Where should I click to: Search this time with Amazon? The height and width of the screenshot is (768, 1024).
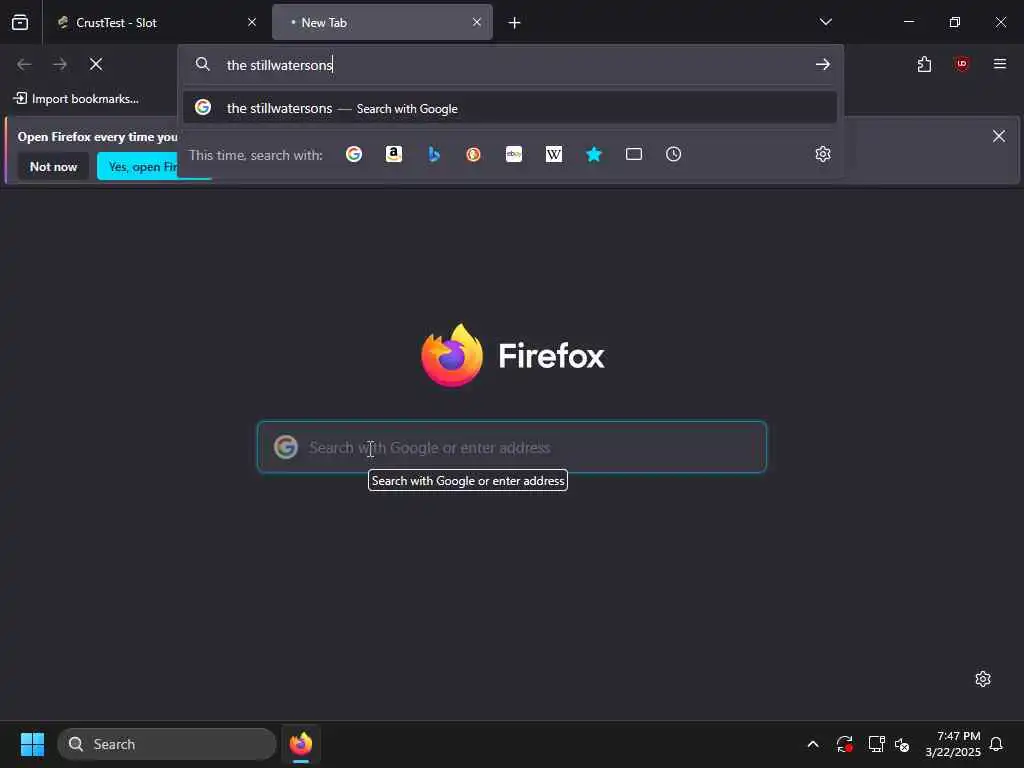coord(394,154)
